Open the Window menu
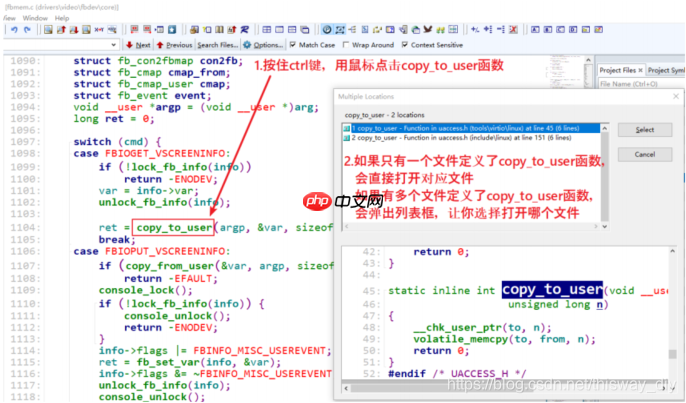This screenshot has width=686, height=403. (x=35, y=18)
